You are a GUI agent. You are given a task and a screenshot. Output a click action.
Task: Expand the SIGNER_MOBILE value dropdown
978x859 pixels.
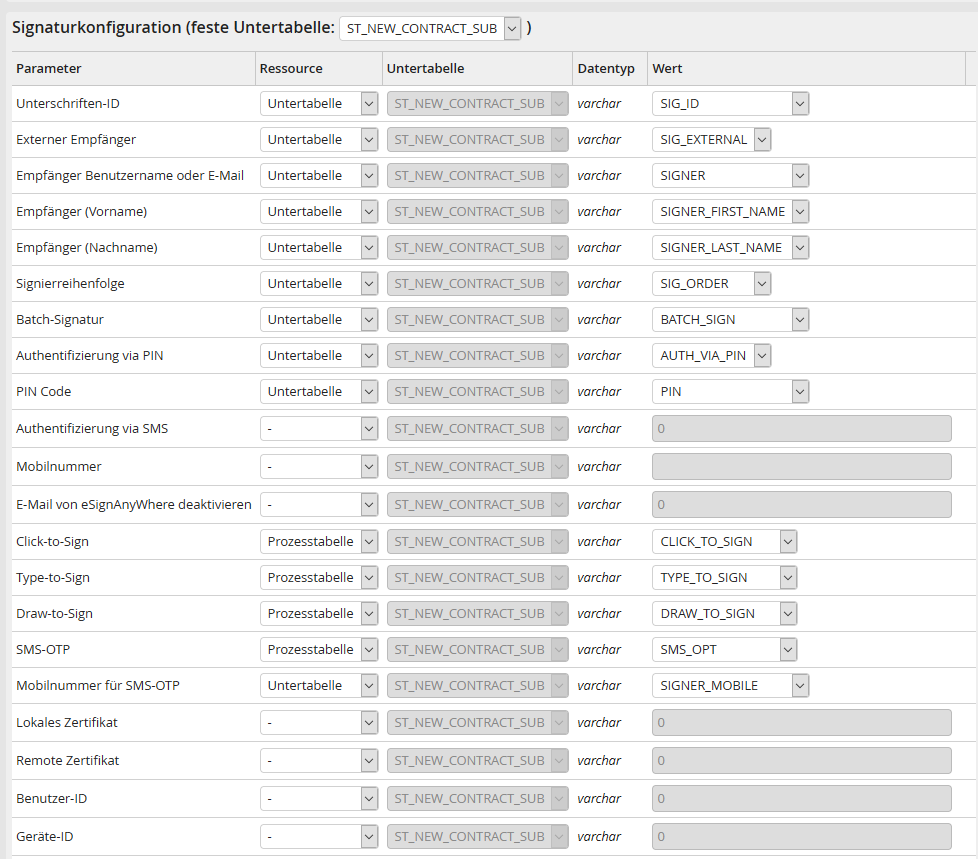[x=730, y=685]
